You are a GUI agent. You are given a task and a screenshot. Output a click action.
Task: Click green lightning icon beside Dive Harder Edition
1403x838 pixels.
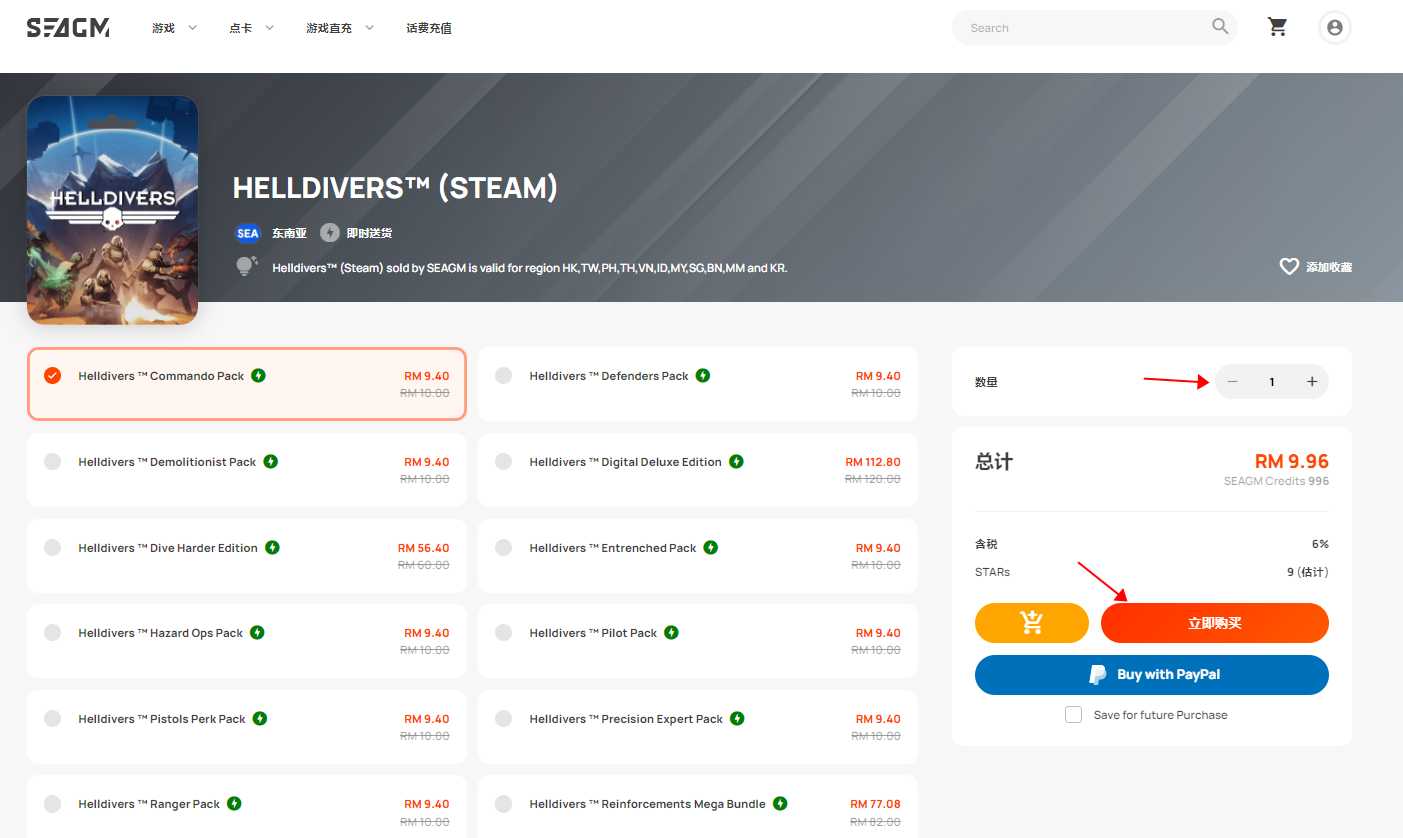click(272, 548)
